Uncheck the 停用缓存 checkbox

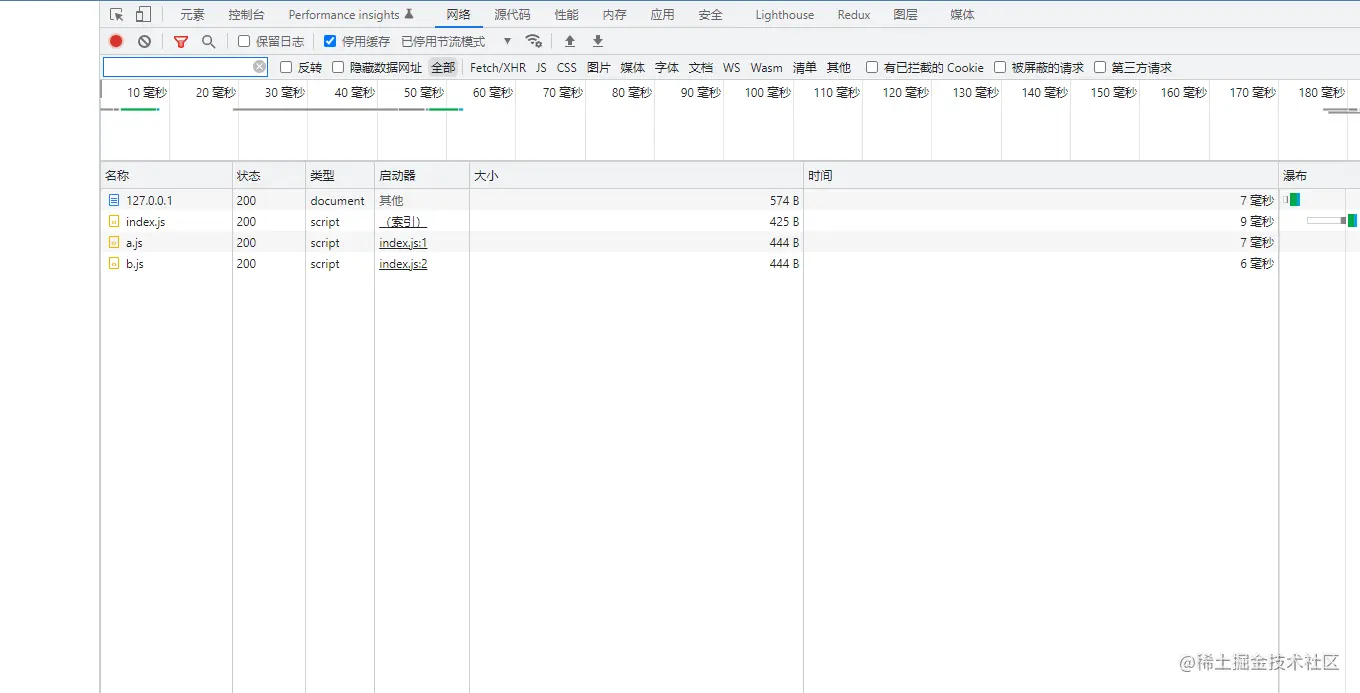coord(330,41)
